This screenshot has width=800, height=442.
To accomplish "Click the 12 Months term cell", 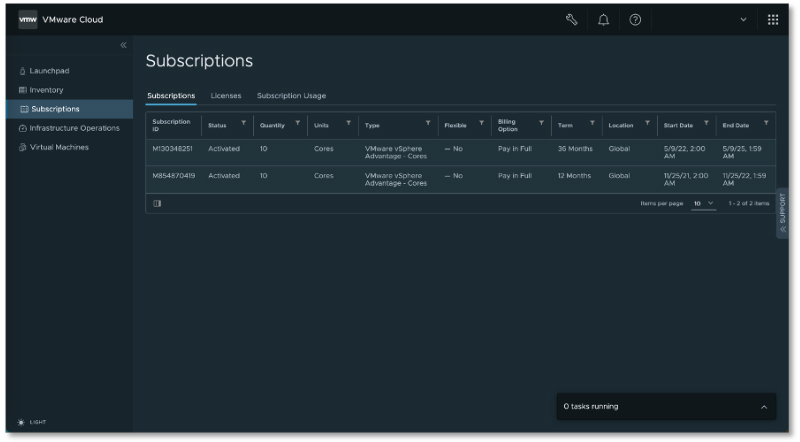I will point(574,176).
